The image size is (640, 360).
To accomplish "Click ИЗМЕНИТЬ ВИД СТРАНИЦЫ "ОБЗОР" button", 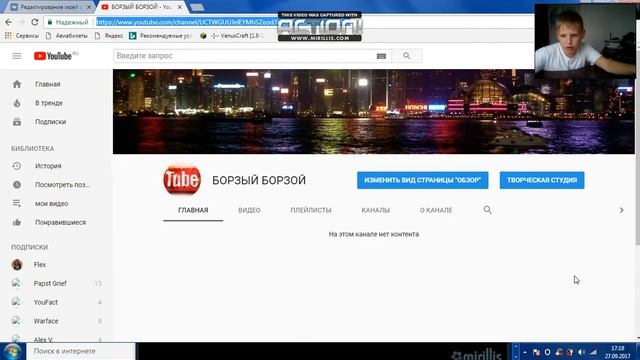I will click(422, 180).
